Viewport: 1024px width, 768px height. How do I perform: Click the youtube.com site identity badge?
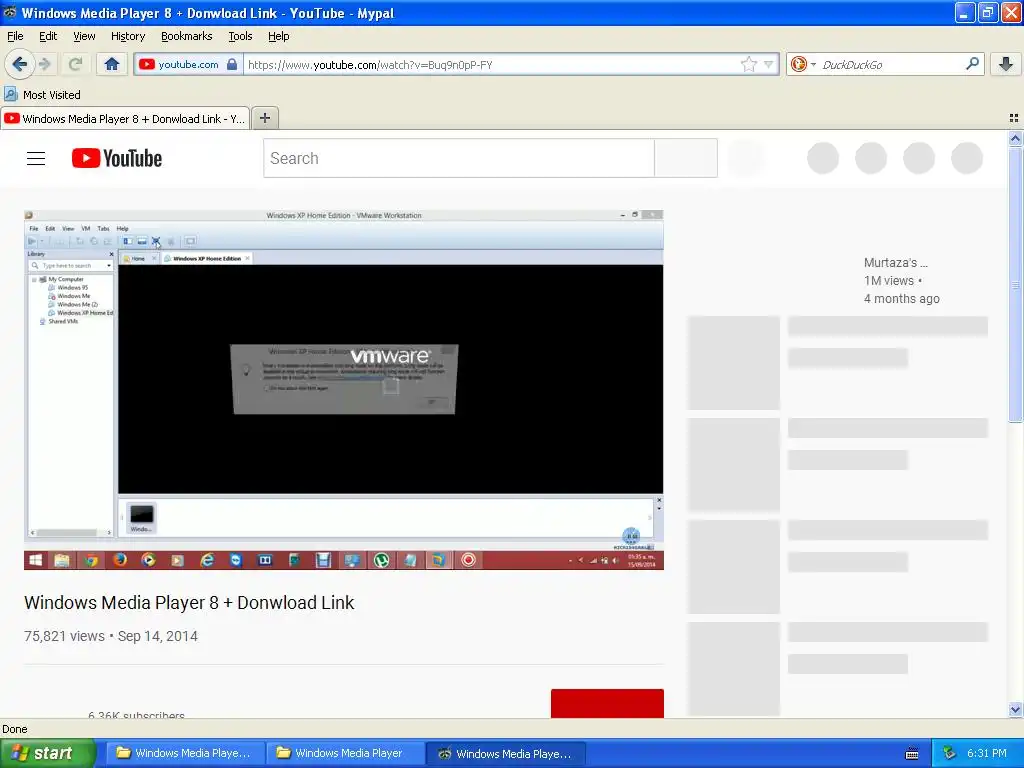point(188,64)
